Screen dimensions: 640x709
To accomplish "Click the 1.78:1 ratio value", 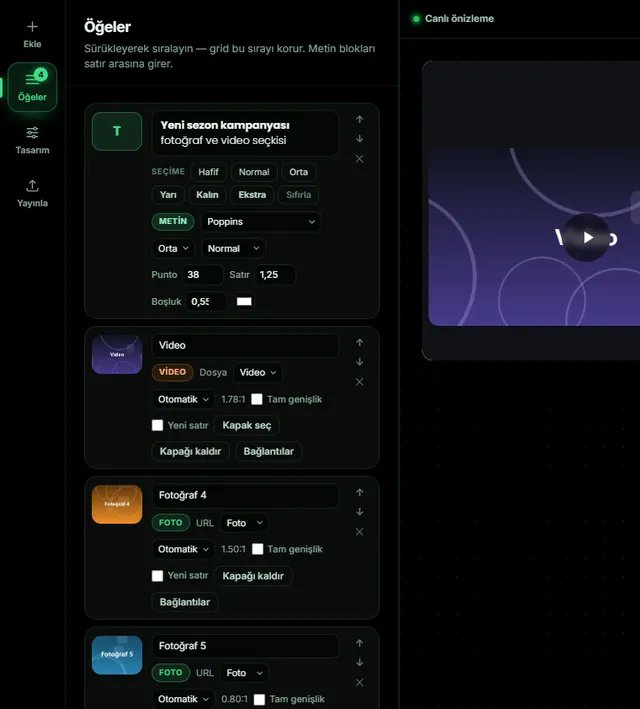I will coord(233,399).
